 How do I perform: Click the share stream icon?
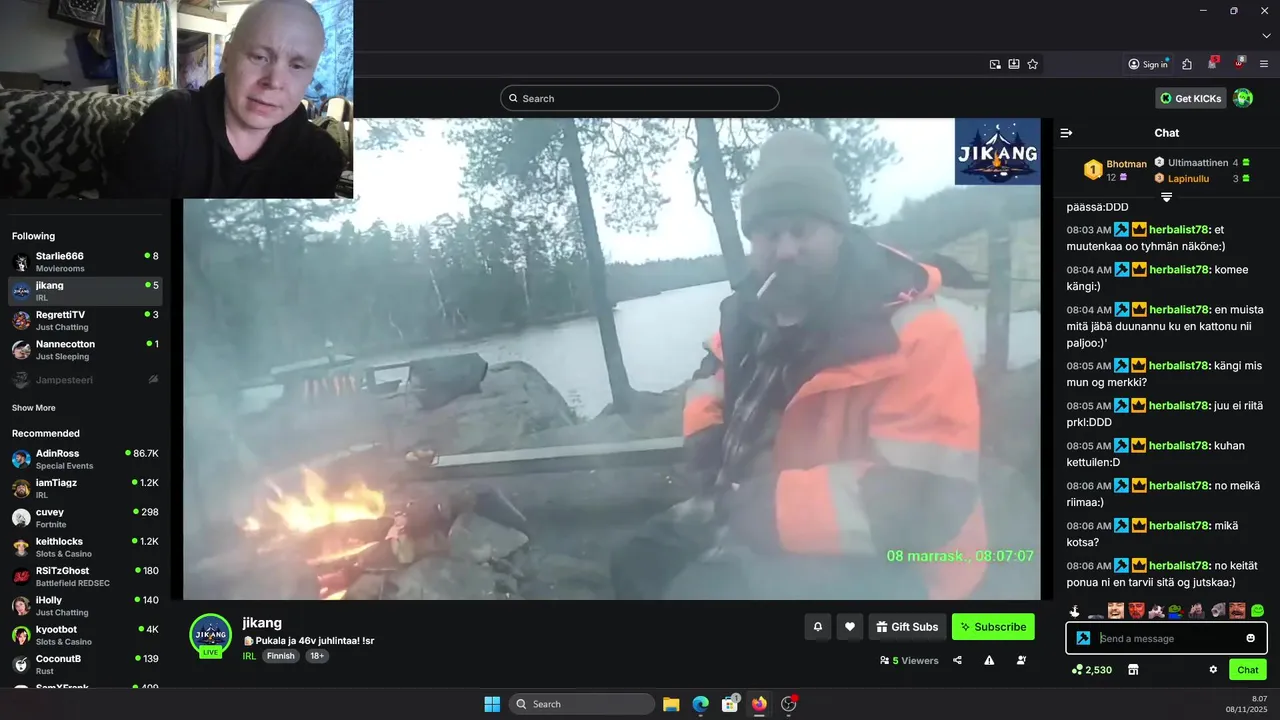coord(958,660)
